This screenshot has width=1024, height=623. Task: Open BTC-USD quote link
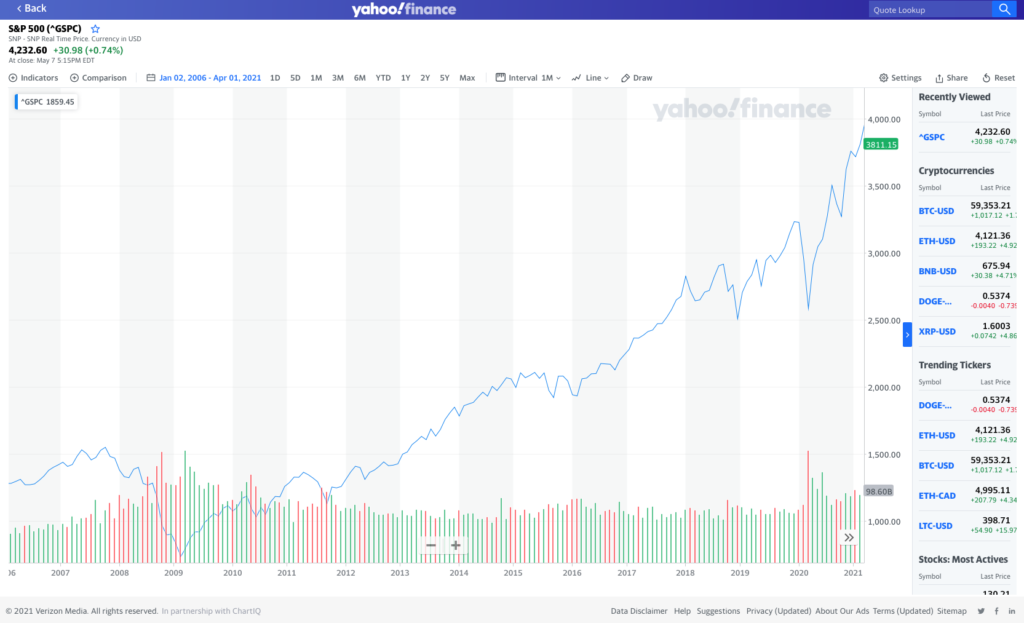tap(937, 210)
